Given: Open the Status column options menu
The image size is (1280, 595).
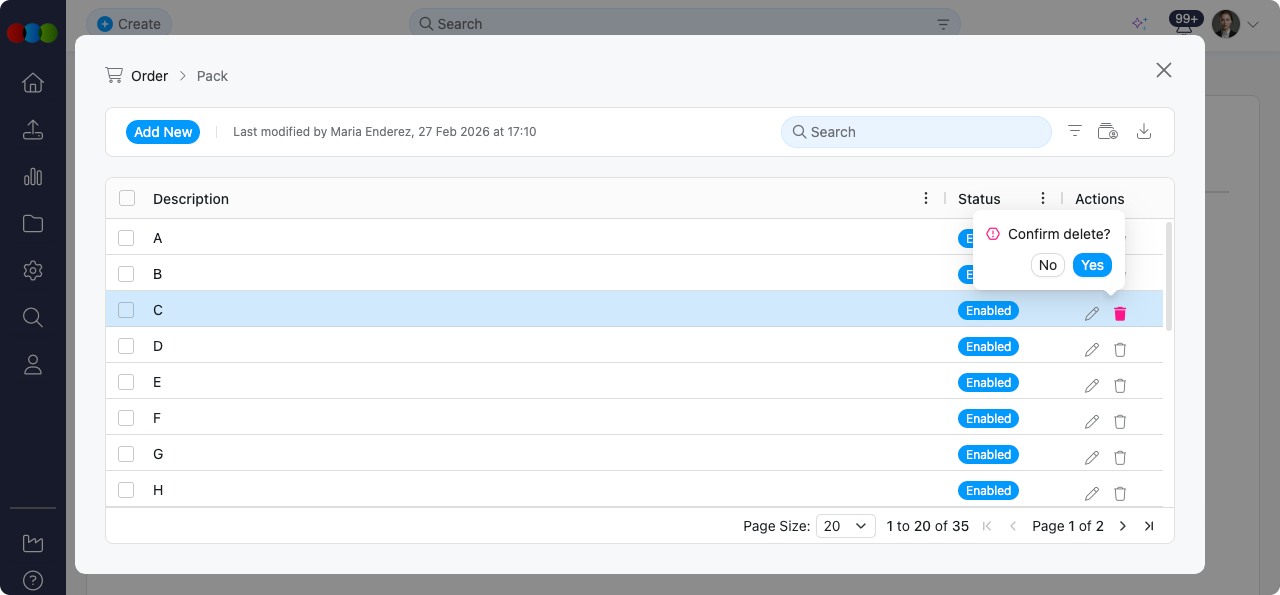Looking at the screenshot, I should (1043, 198).
